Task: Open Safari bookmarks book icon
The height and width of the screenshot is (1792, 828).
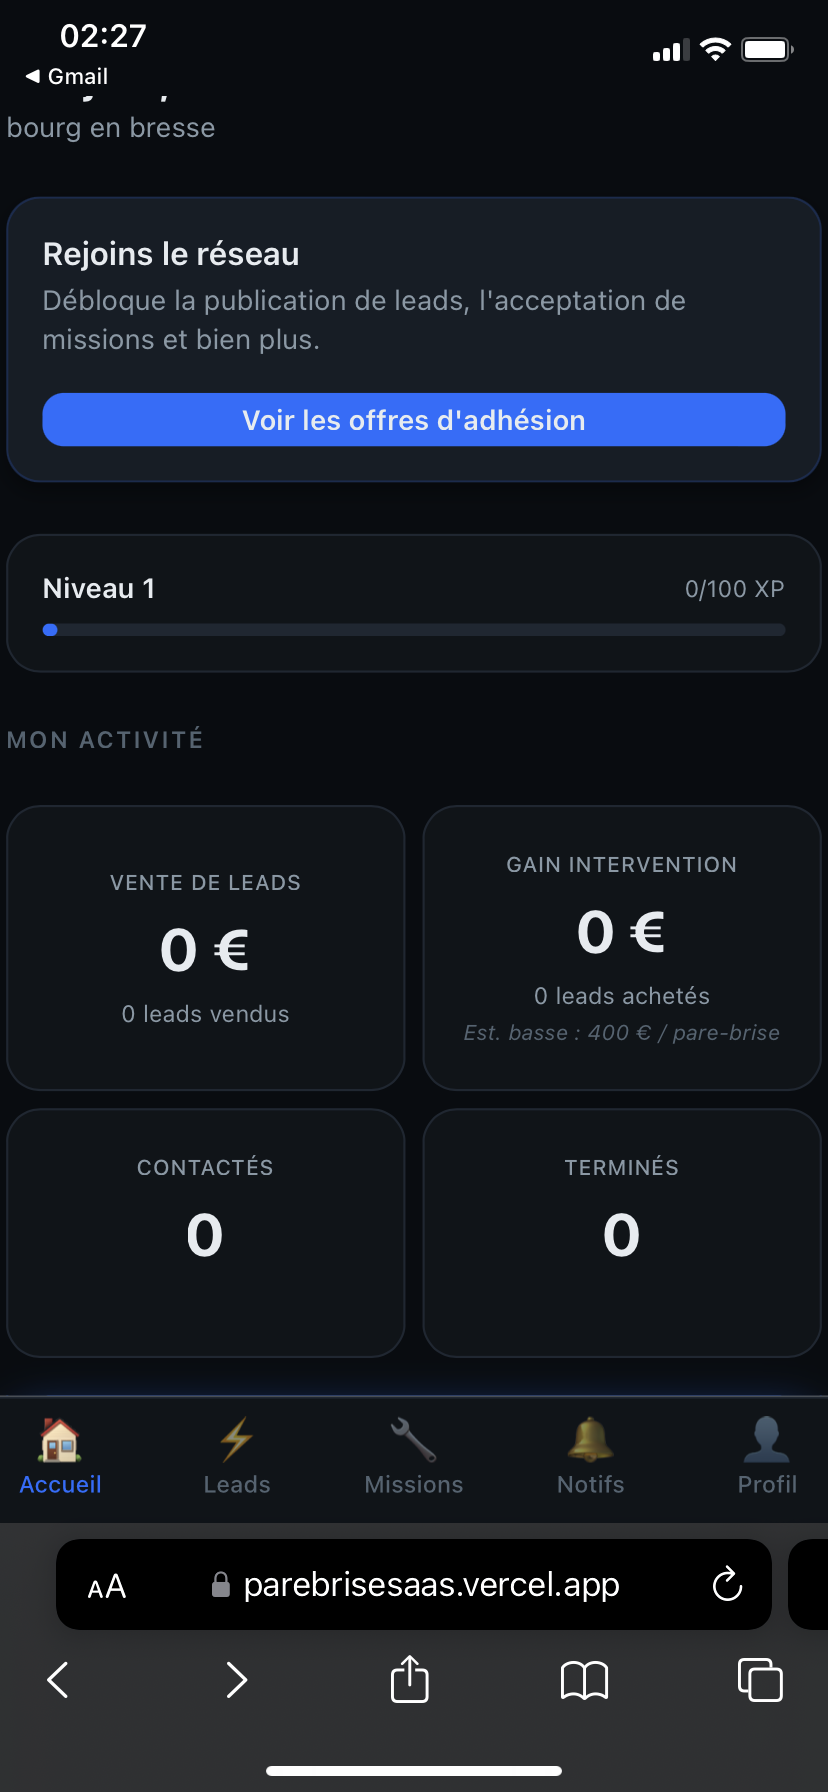Action: [585, 1679]
